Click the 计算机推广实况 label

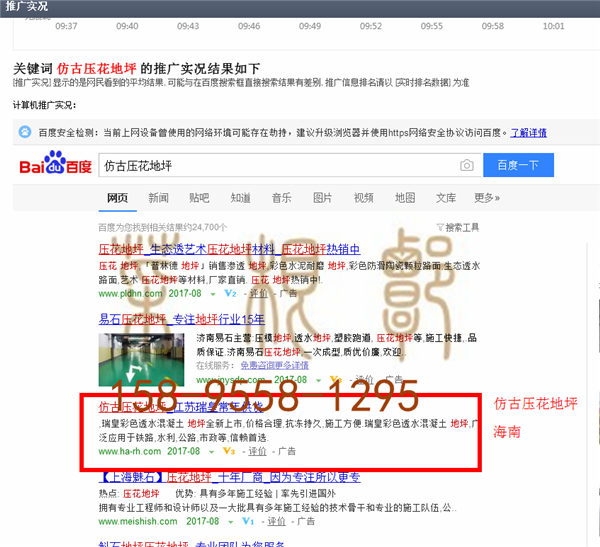[44, 105]
